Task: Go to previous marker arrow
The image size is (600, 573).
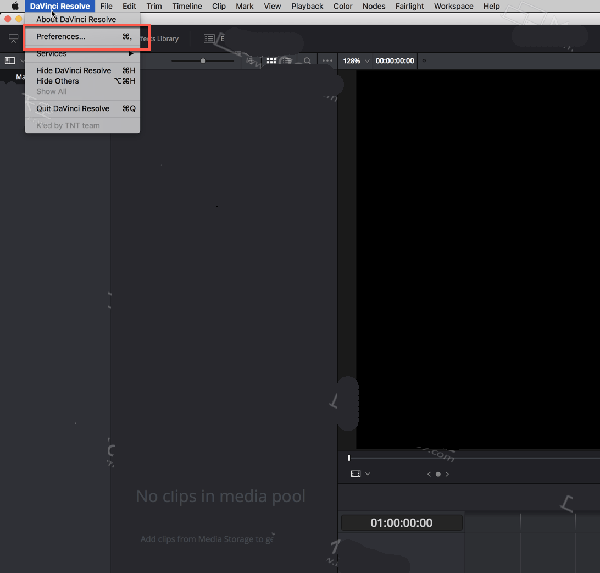Action: (429, 474)
